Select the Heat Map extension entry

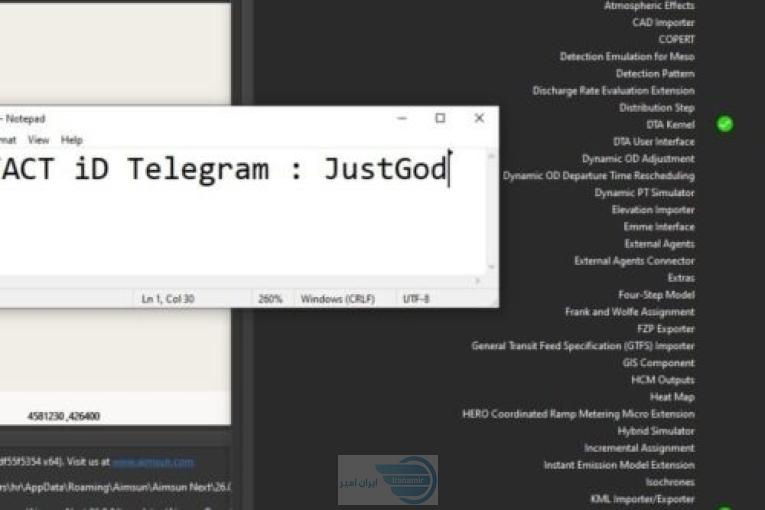tap(672, 397)
